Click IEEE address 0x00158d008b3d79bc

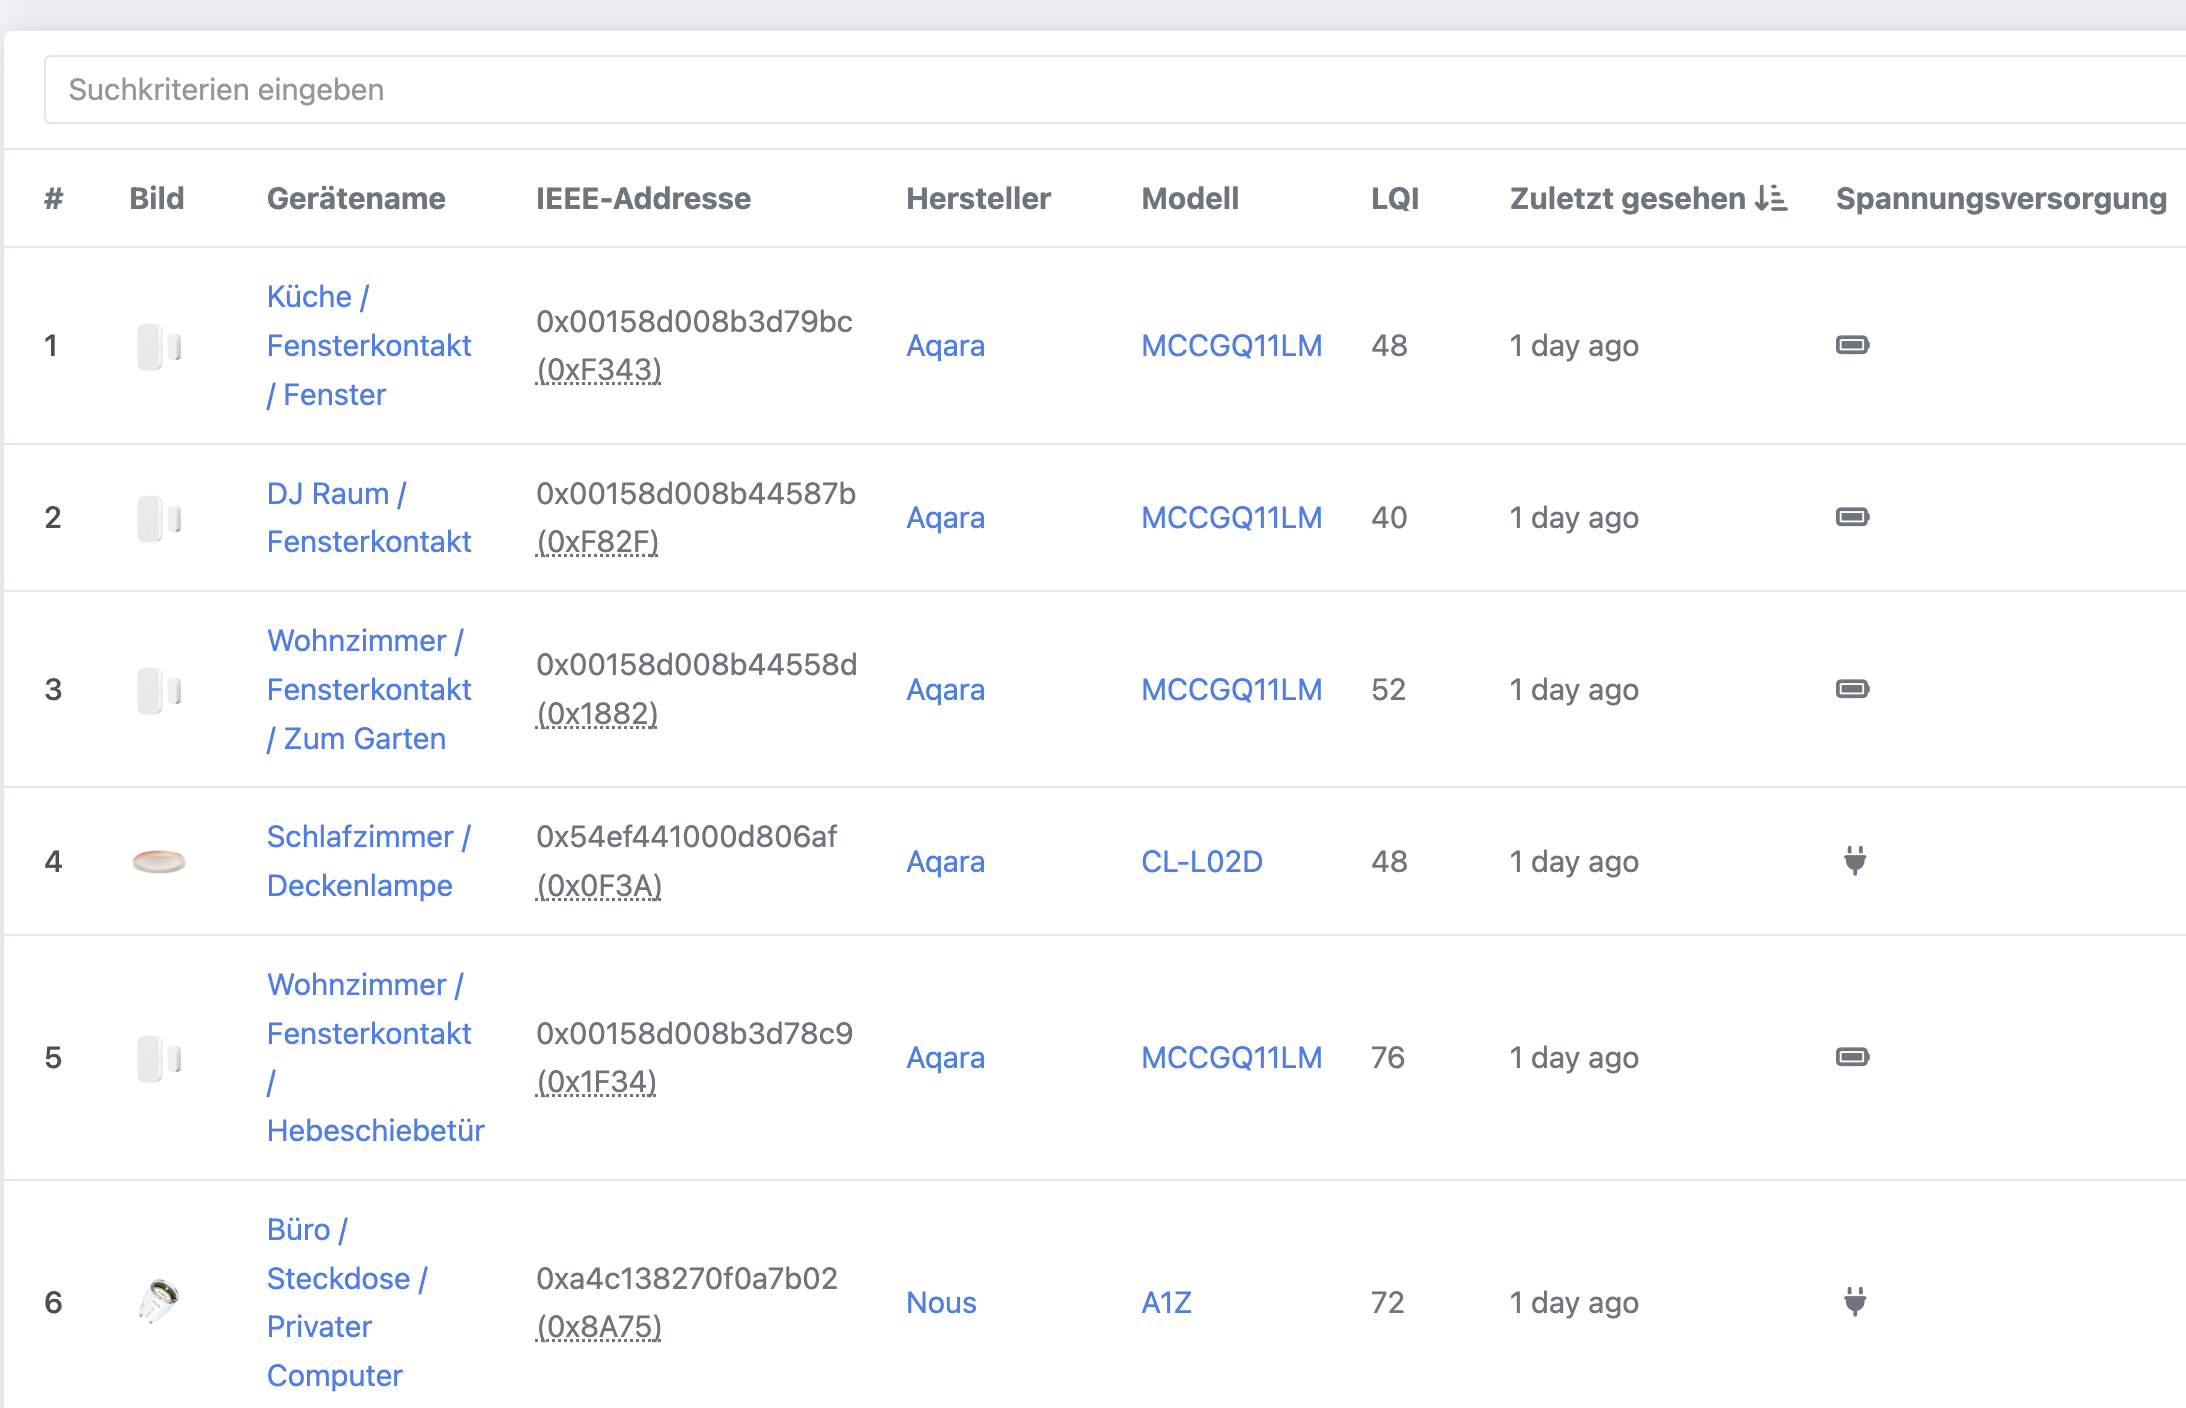[694, 321]
